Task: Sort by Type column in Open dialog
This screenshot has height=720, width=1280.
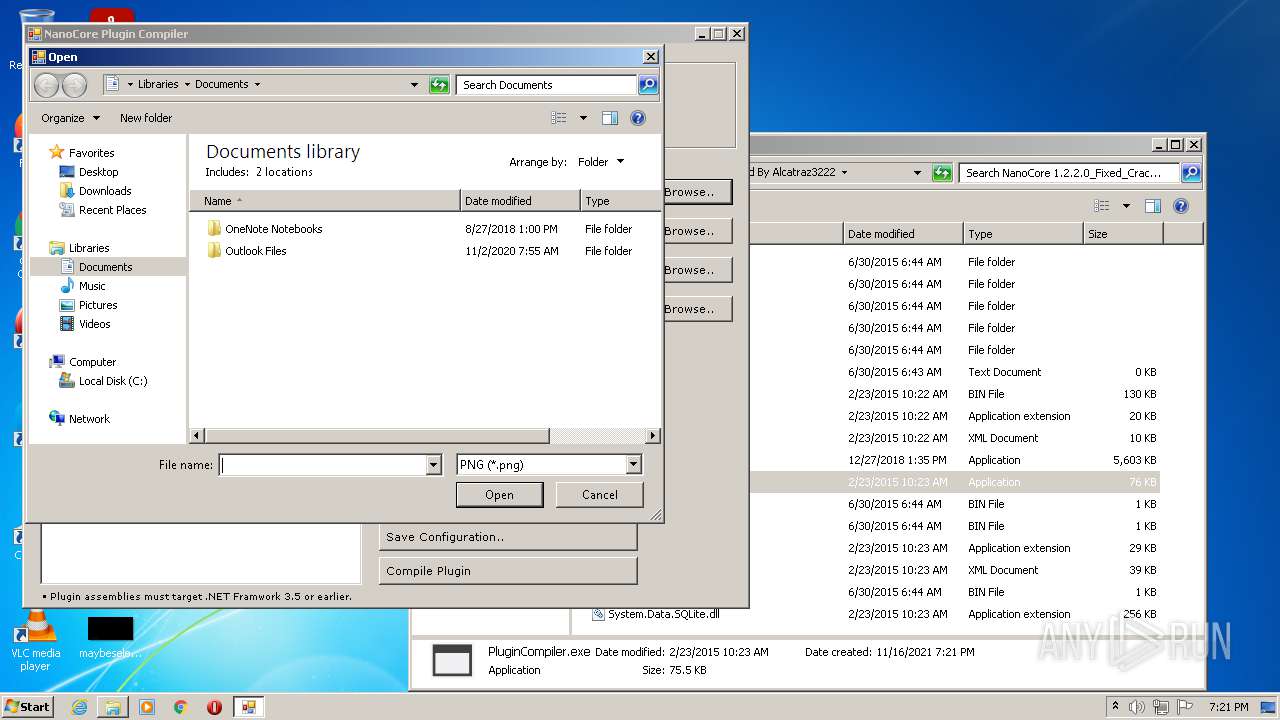Action: 620,201
